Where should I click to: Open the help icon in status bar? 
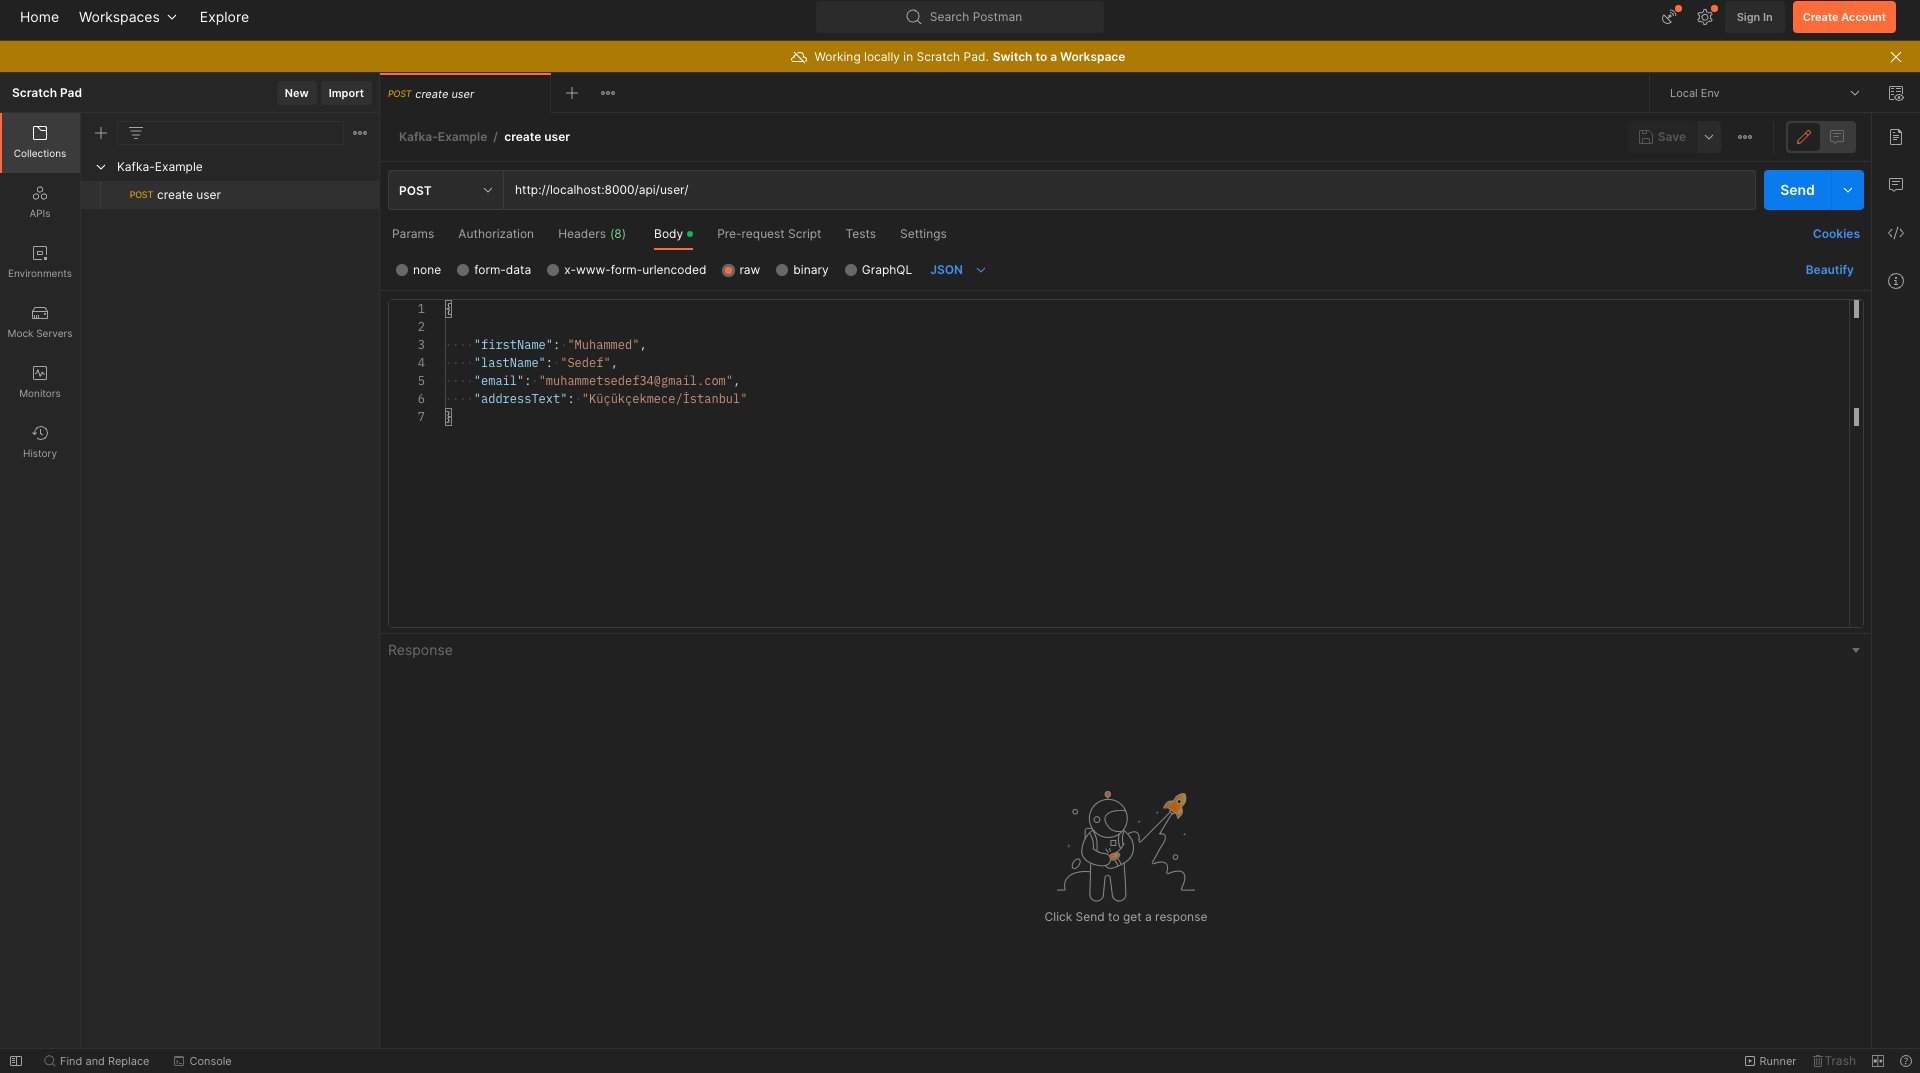[1906, 1061]
